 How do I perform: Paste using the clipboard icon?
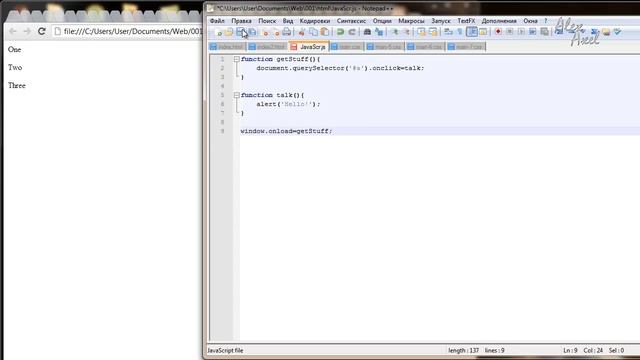tap(325, 32)
